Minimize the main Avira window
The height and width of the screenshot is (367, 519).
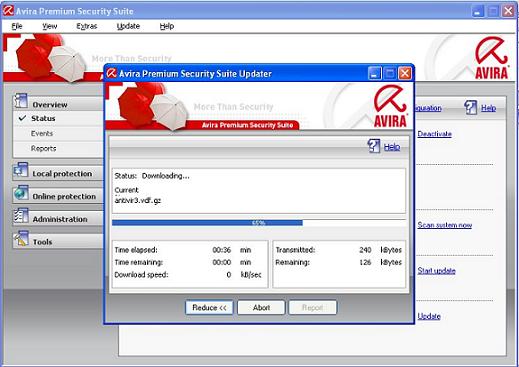[x=478, y=11]
